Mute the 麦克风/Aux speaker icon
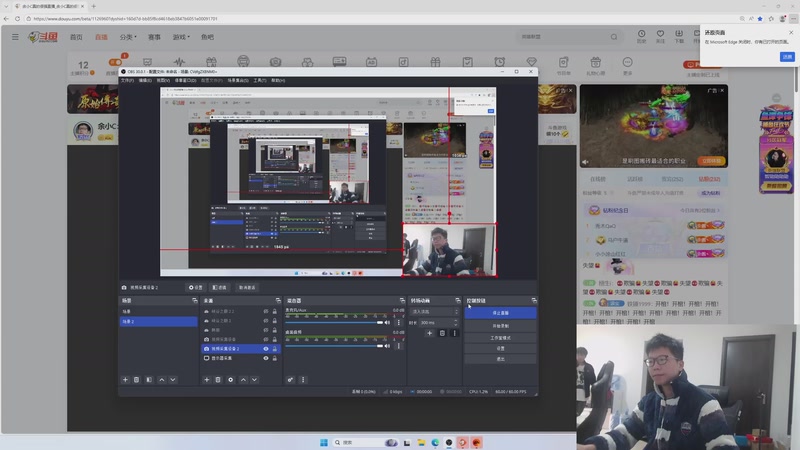The image size is (800, 450). click(387, 323)
